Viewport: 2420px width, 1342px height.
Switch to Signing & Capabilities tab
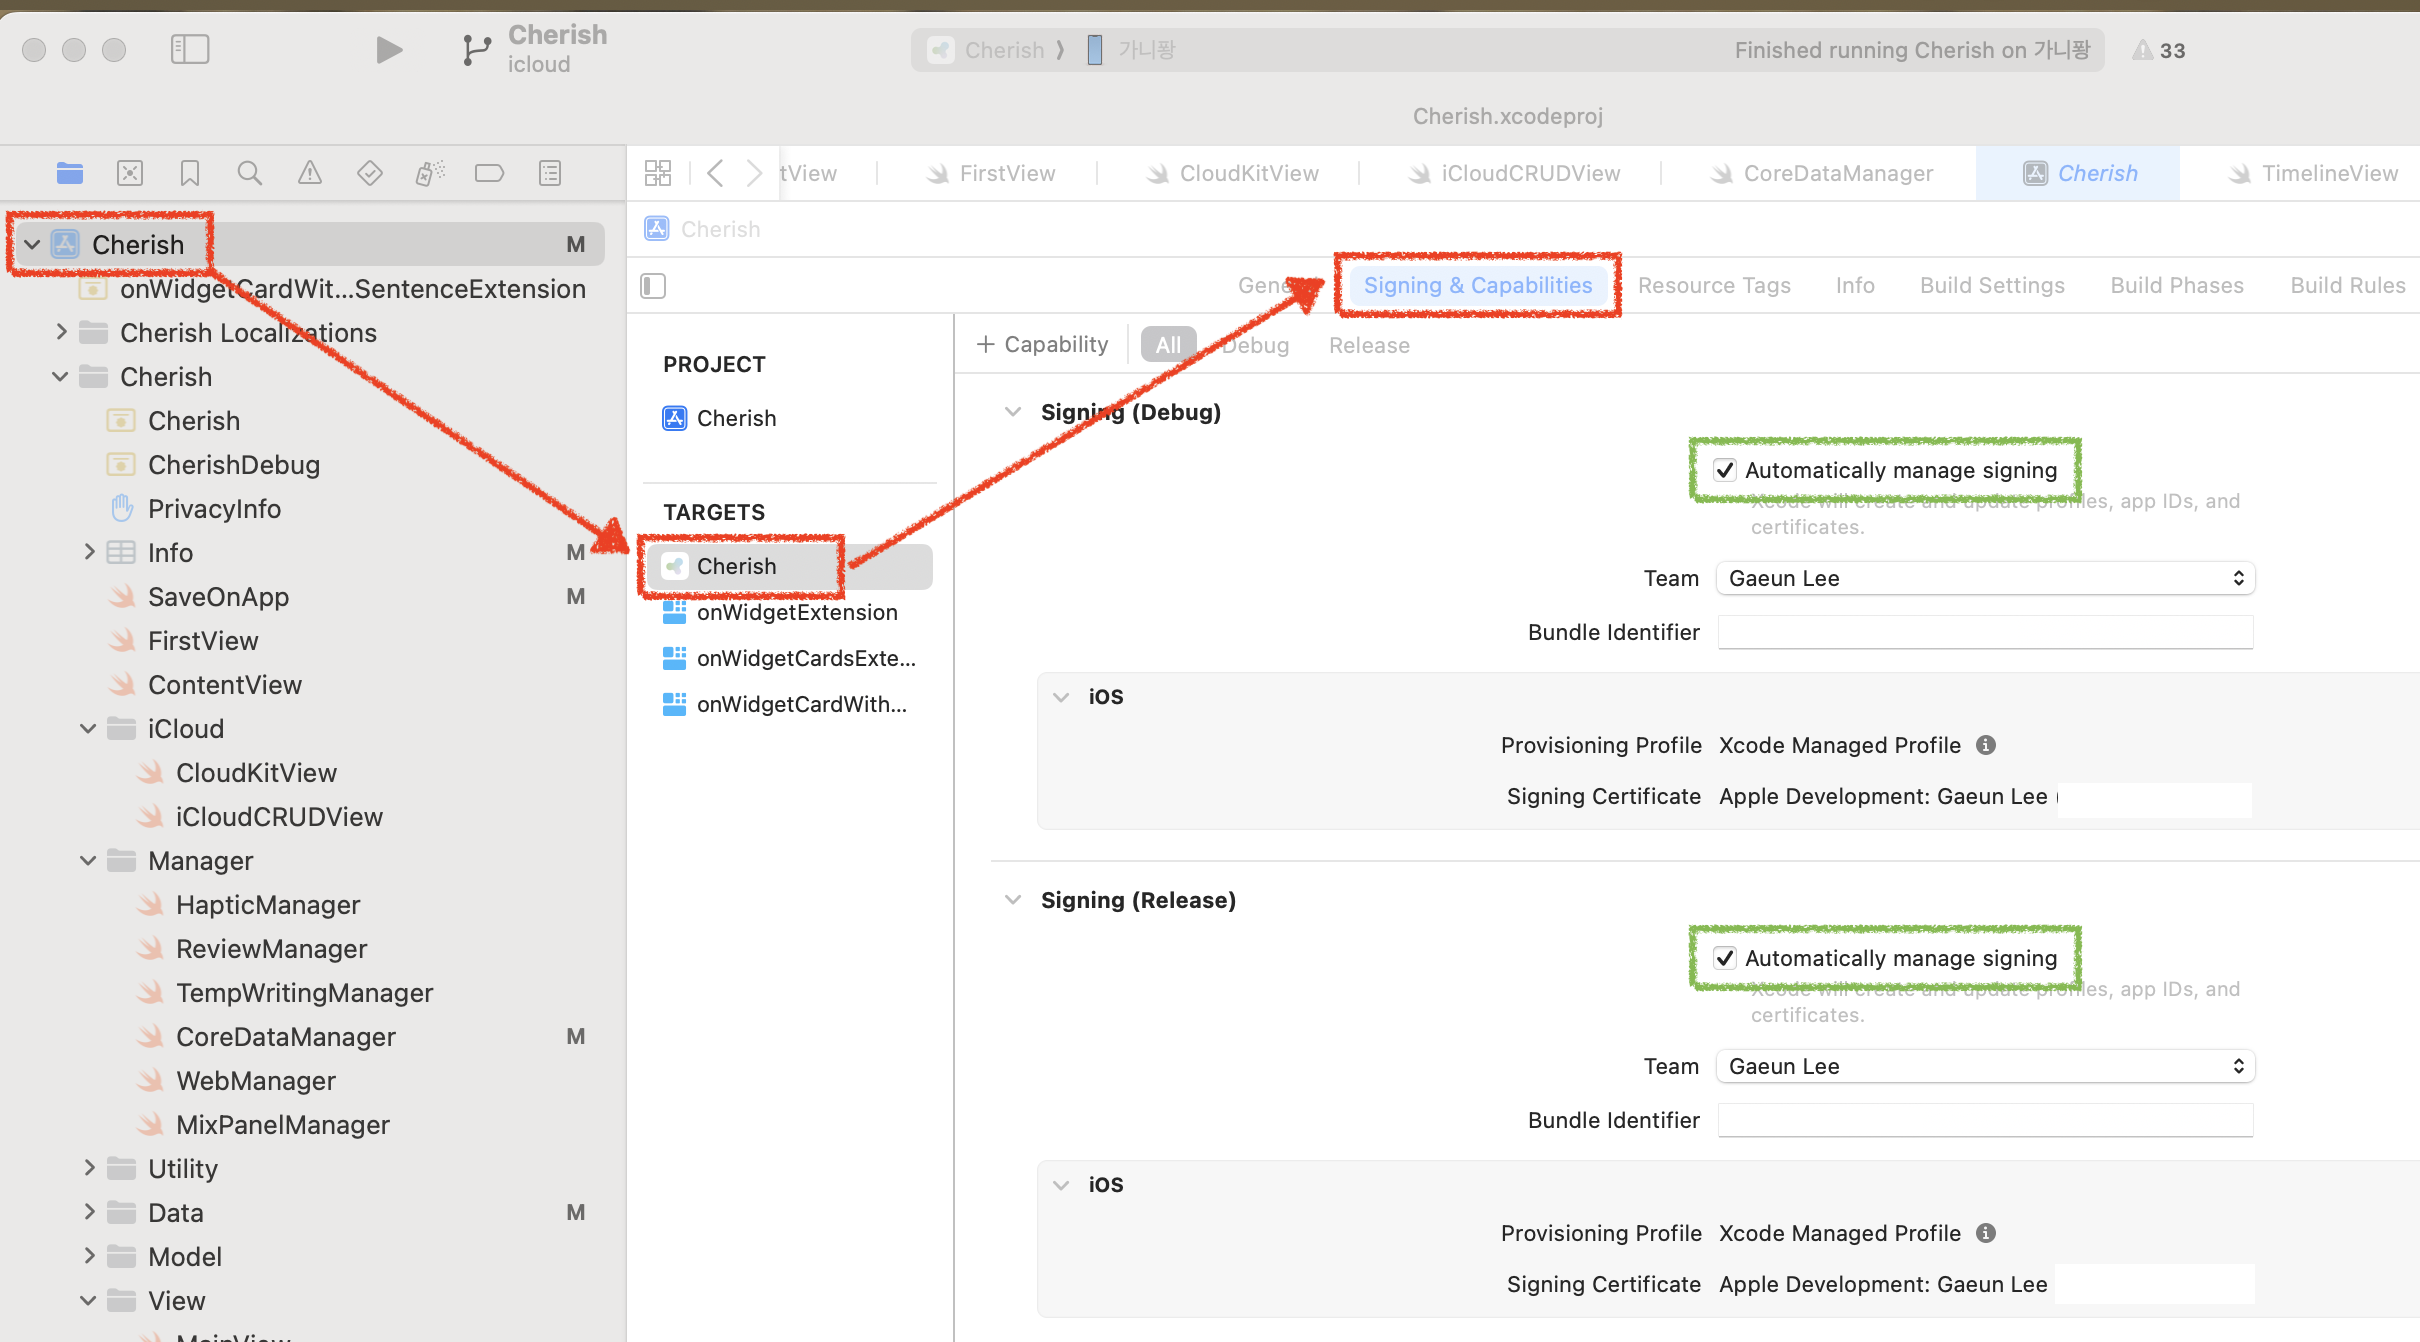pos(1478,285)
